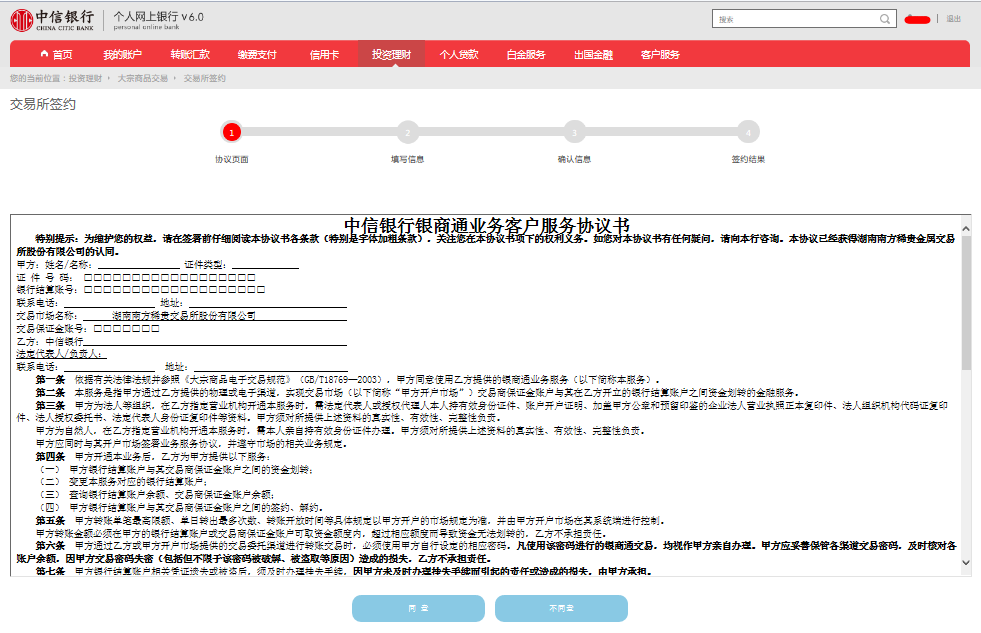Click the agreement scrollbar up arrow
981x633 pixels.
[x=966, y=229]
